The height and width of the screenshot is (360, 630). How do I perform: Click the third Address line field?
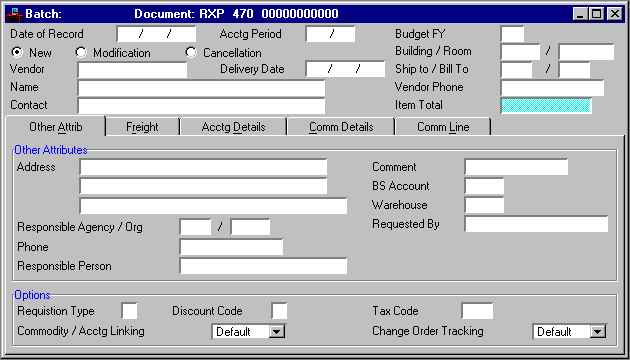[x=213, y=206]
